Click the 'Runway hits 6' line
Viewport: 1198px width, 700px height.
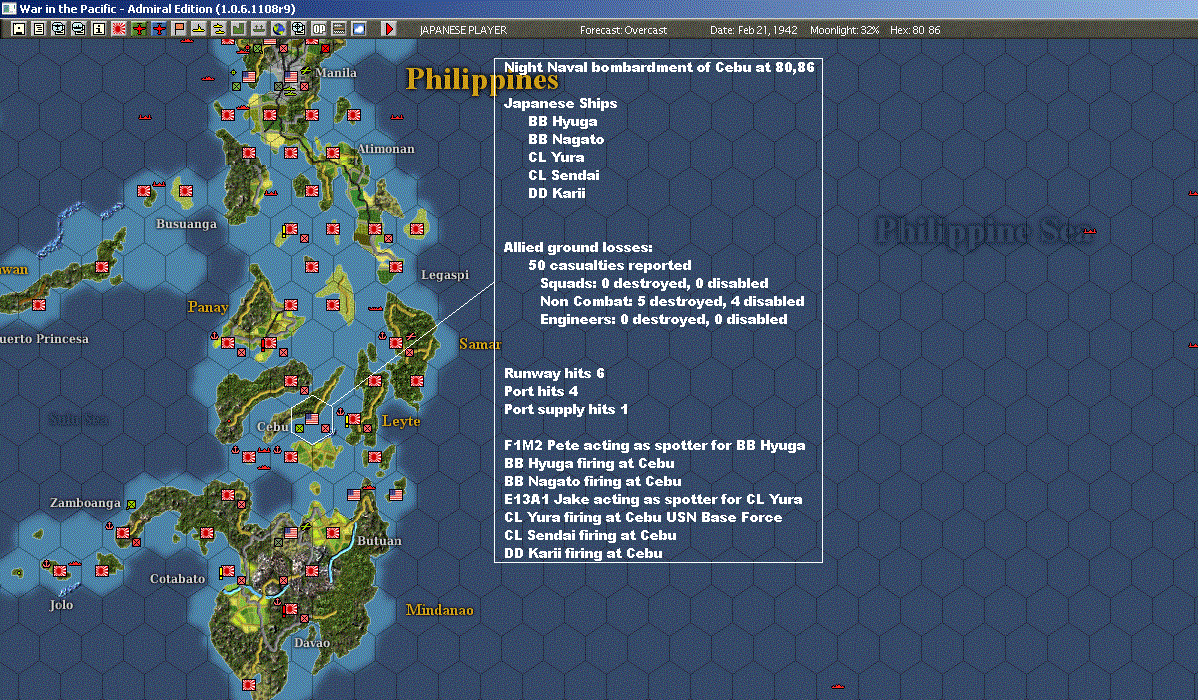point(554,373)
